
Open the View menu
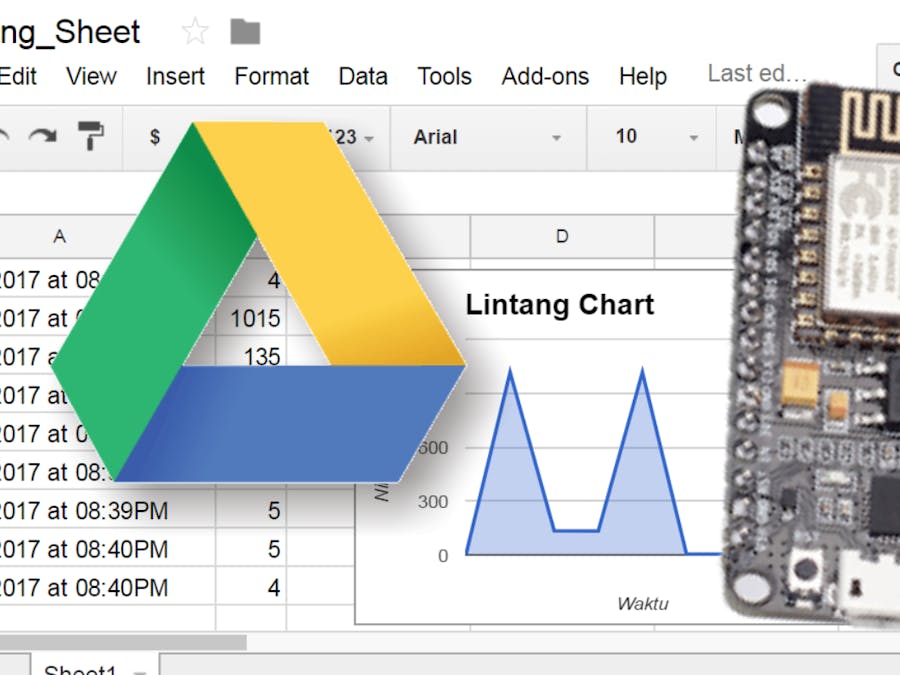[91, 76]
